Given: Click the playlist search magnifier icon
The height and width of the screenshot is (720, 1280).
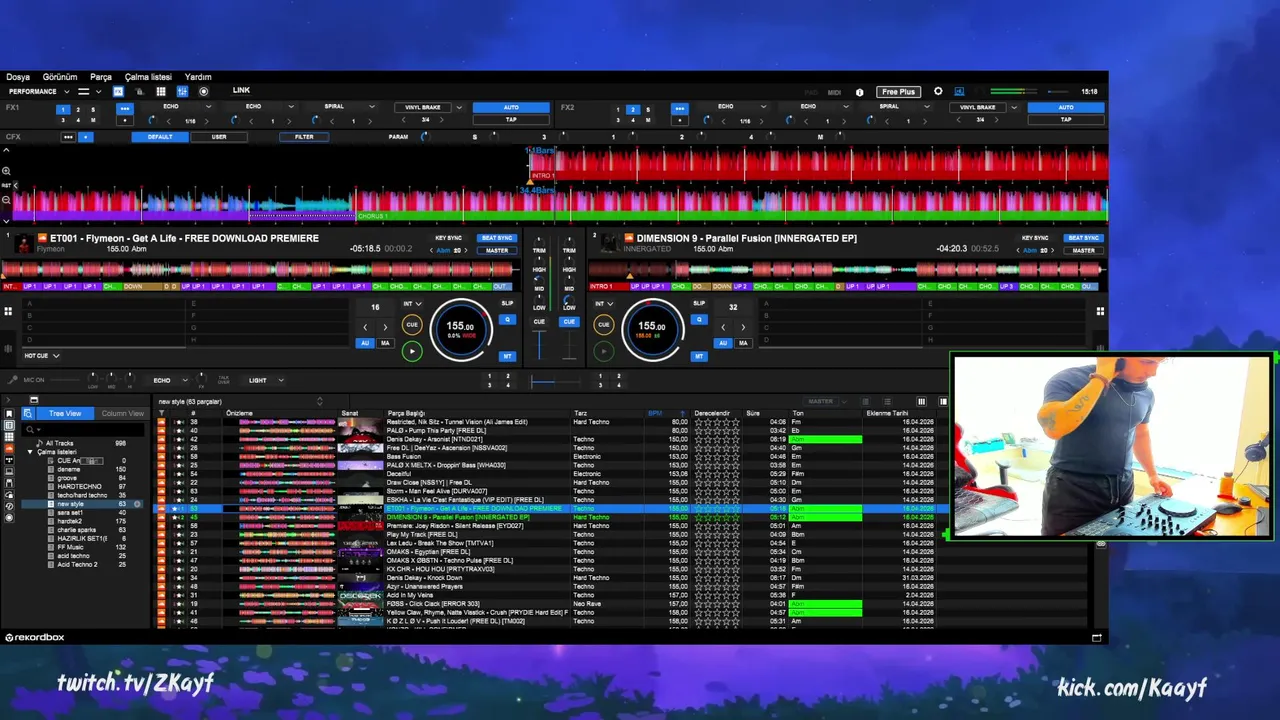Looking at the screenshot, I should point(30,429).
